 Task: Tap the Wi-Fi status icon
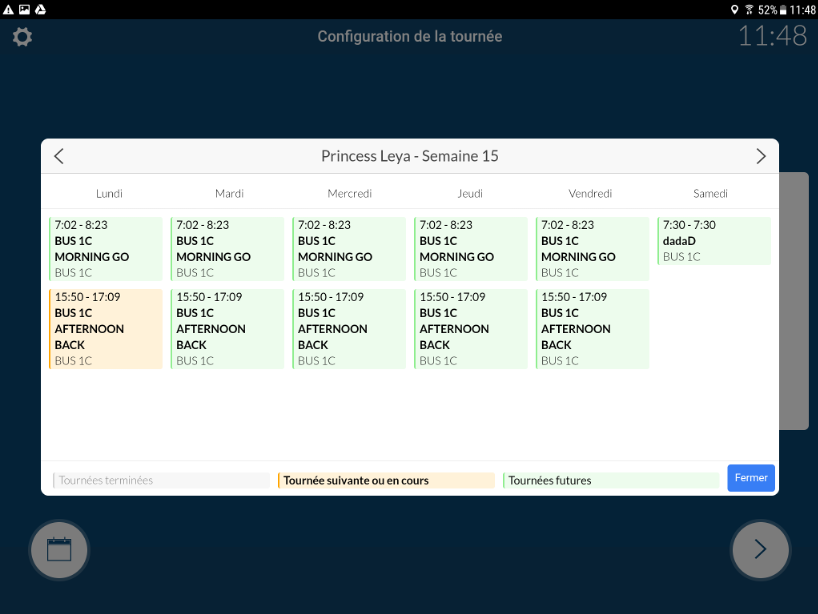749,9
